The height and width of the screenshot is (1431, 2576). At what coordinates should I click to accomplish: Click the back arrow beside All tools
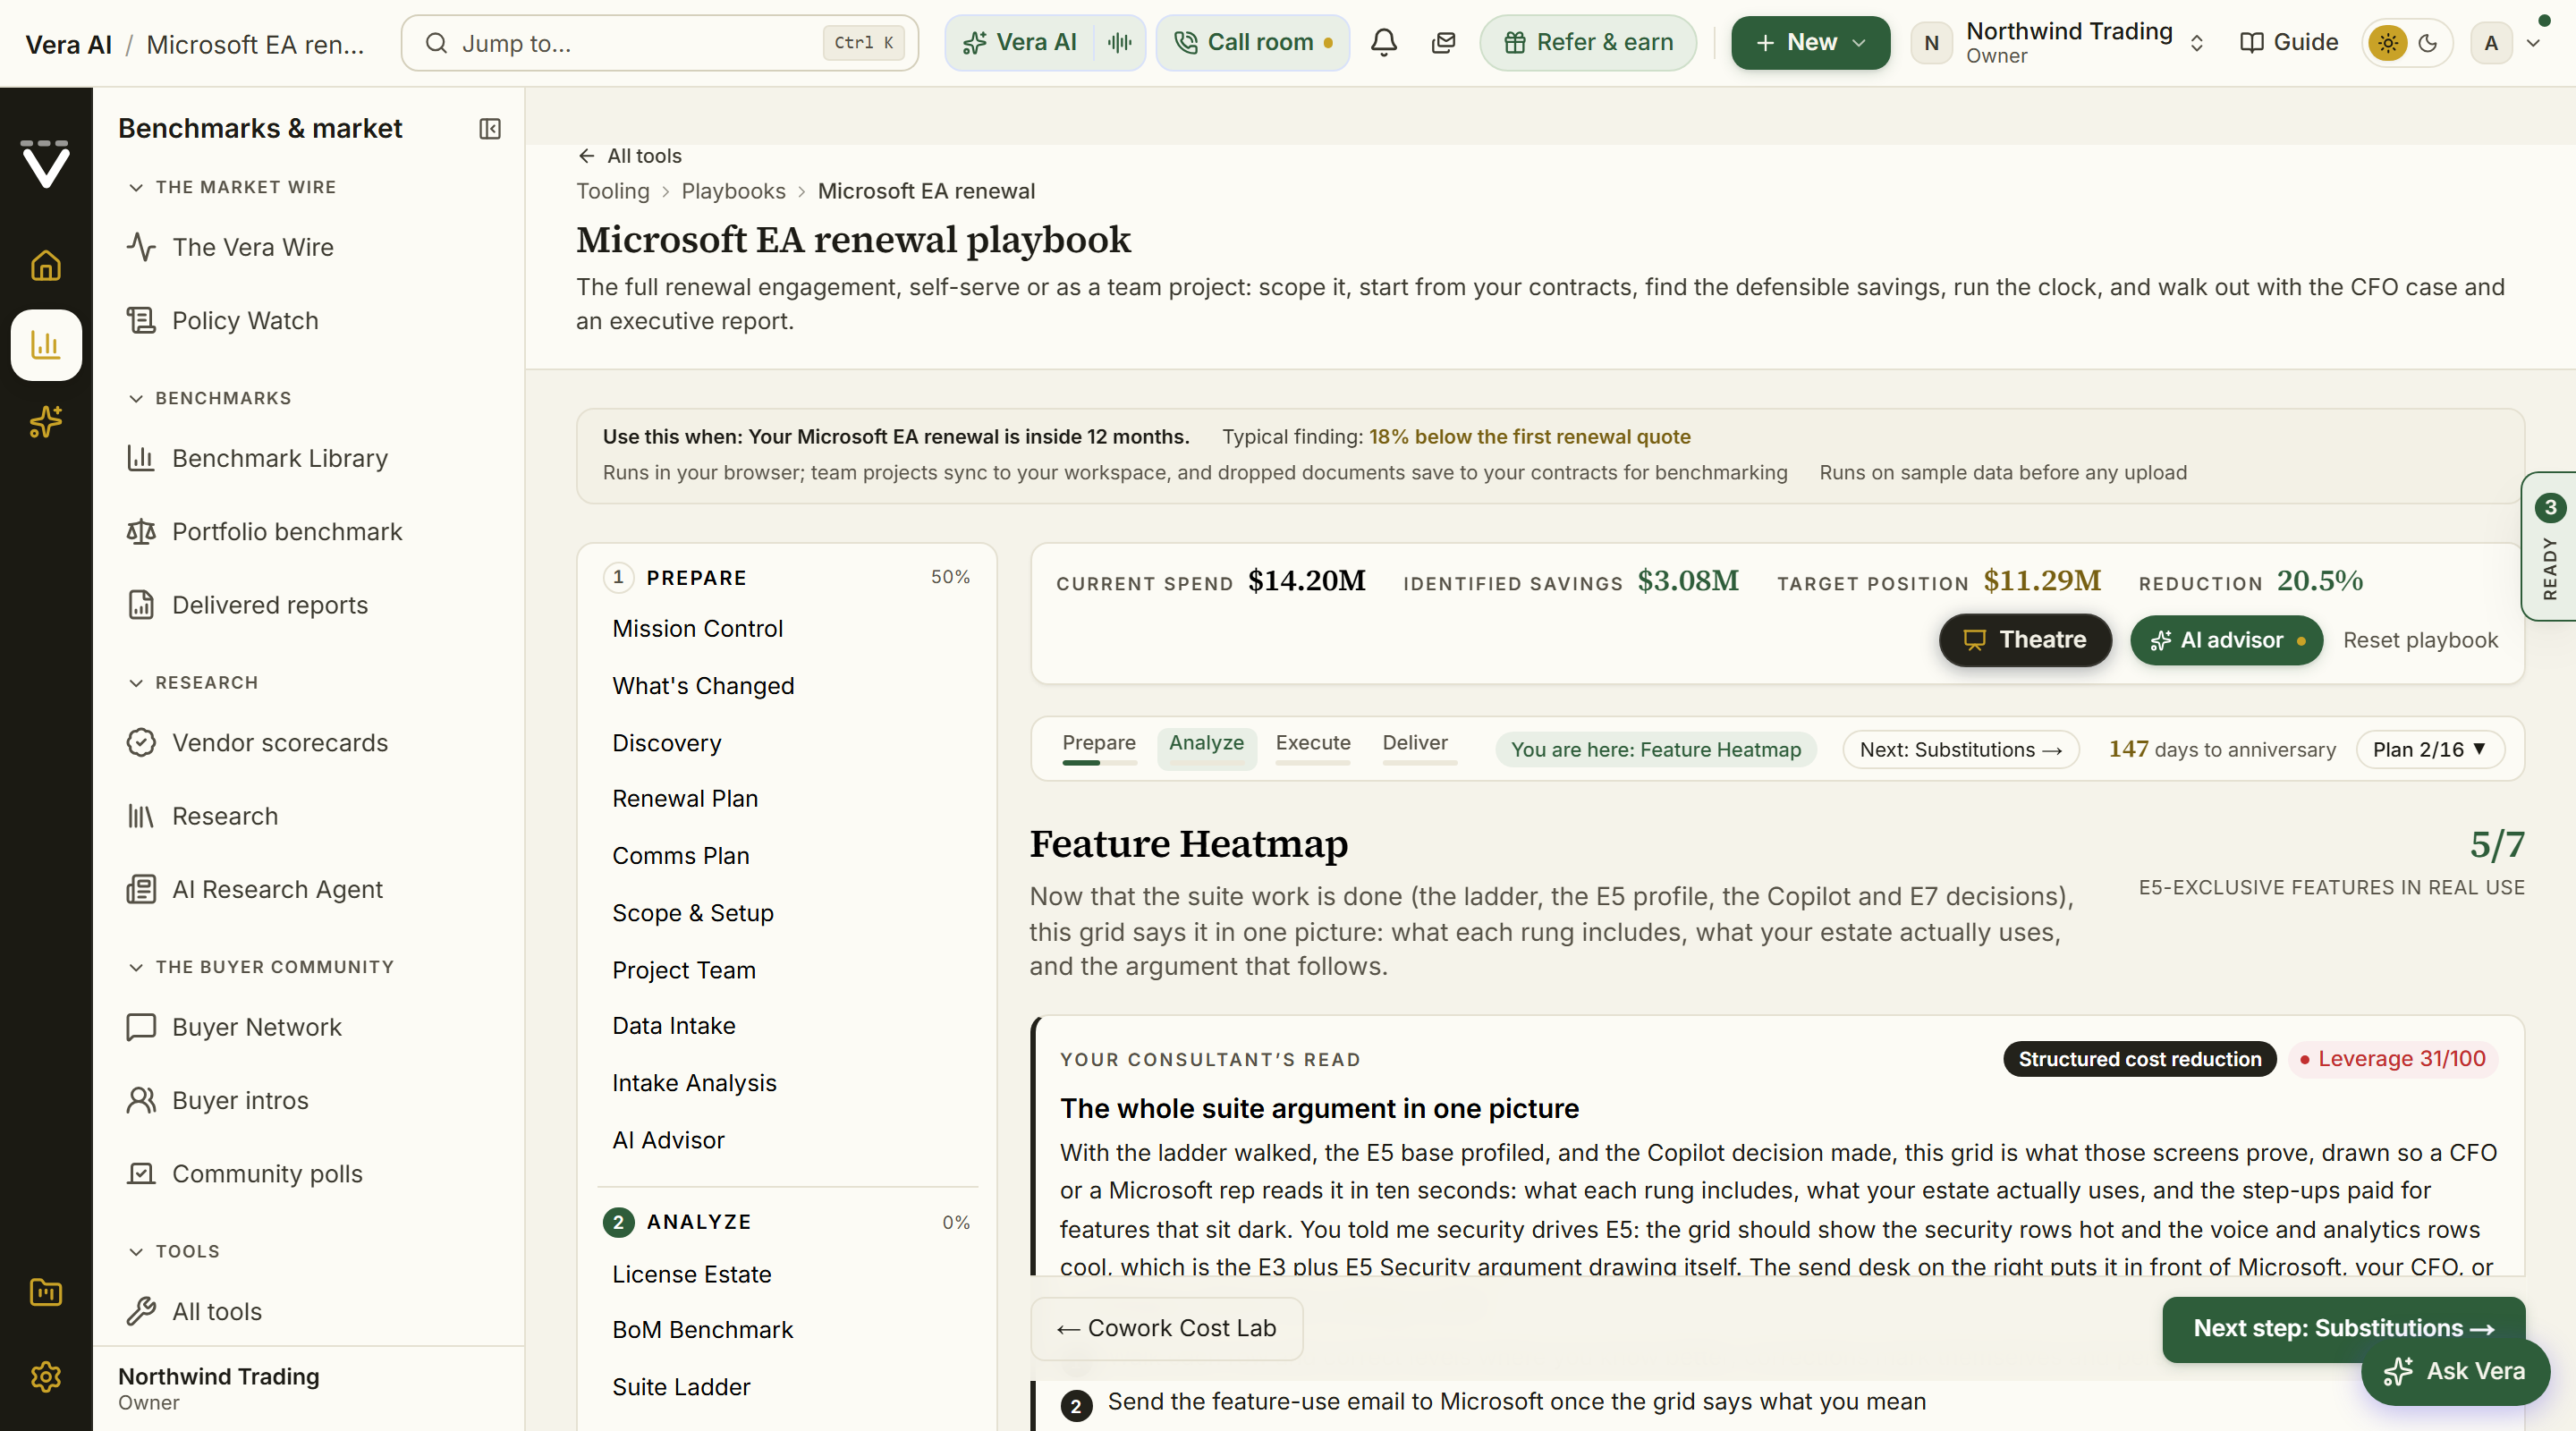(x=587, y=156)
